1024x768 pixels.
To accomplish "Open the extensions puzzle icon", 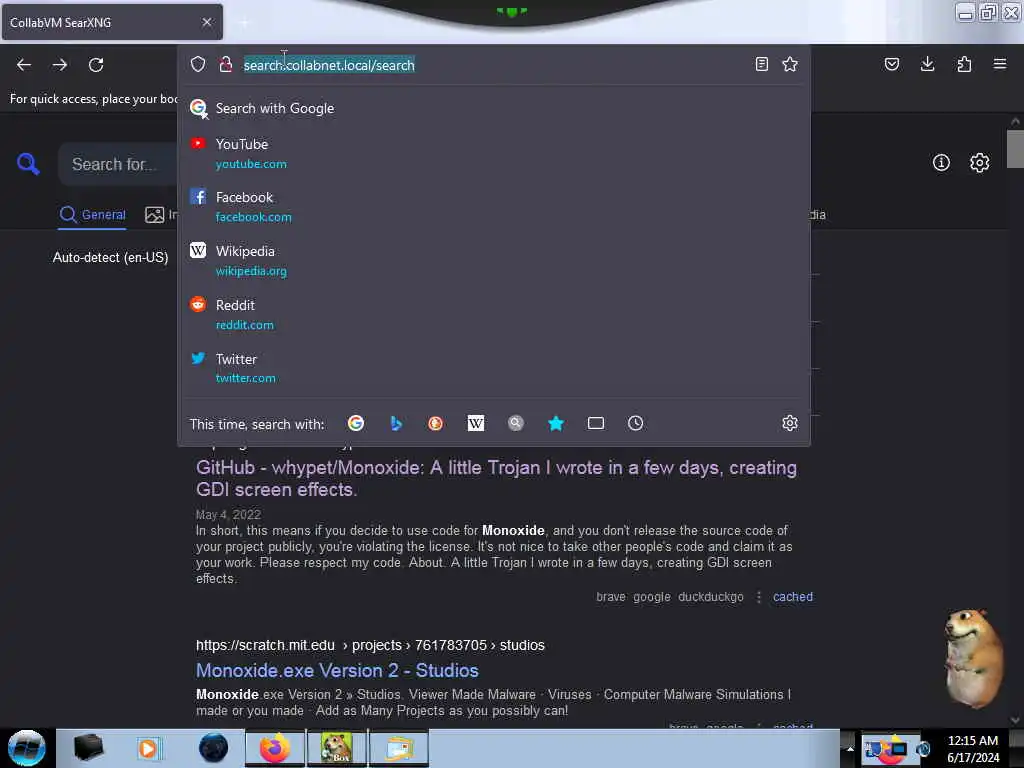I will click(964, 64).
